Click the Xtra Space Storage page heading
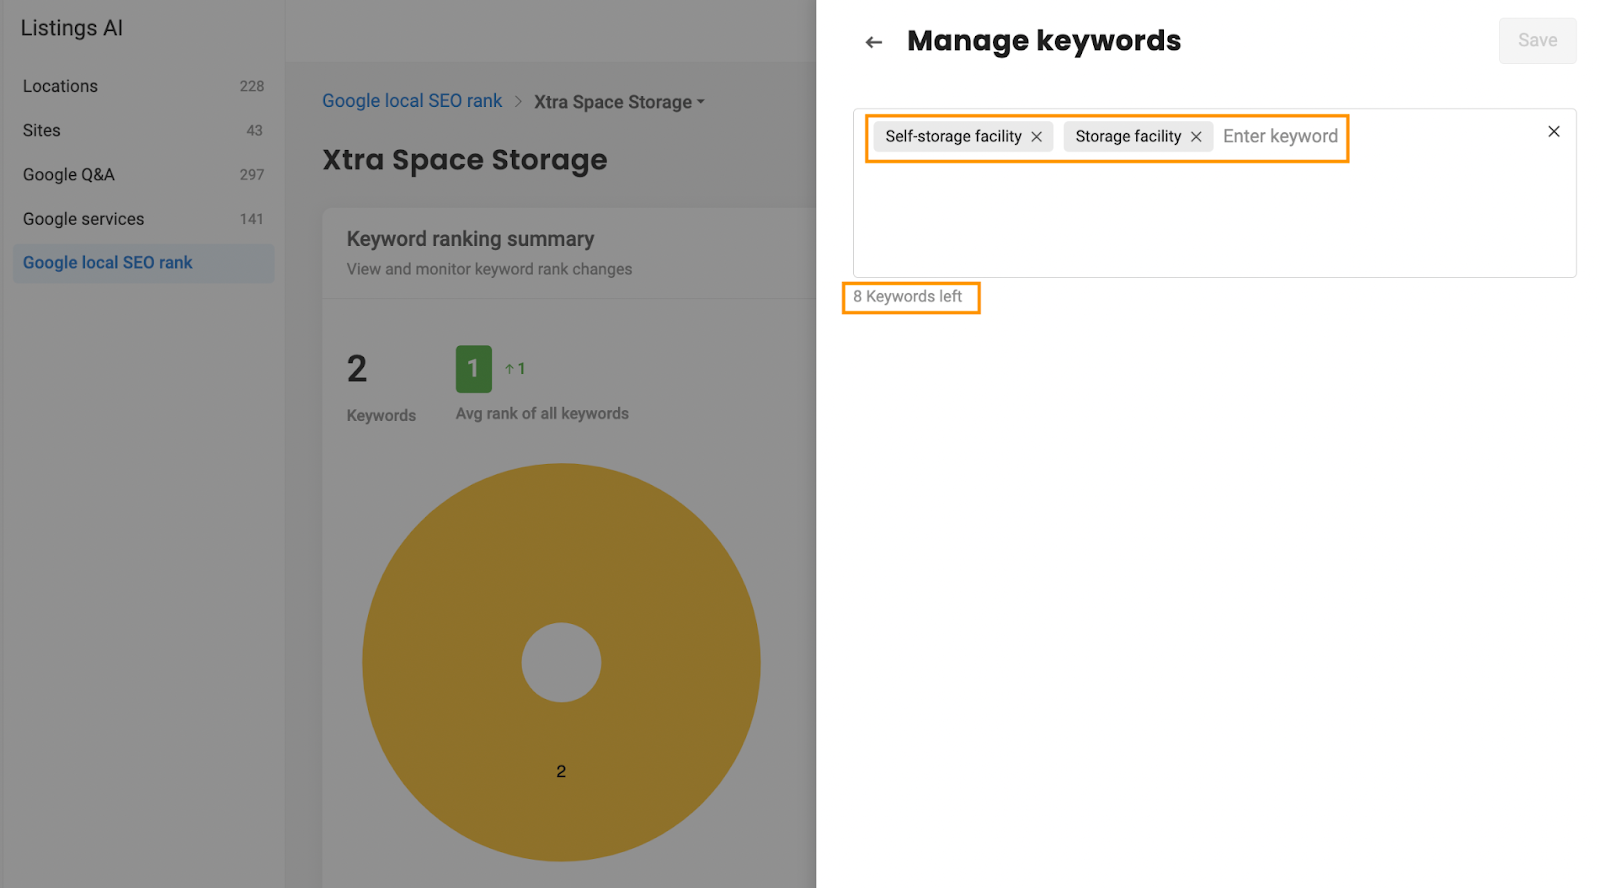The width and height of the screenshot is (1600, 888). click(x=465, y=160)
